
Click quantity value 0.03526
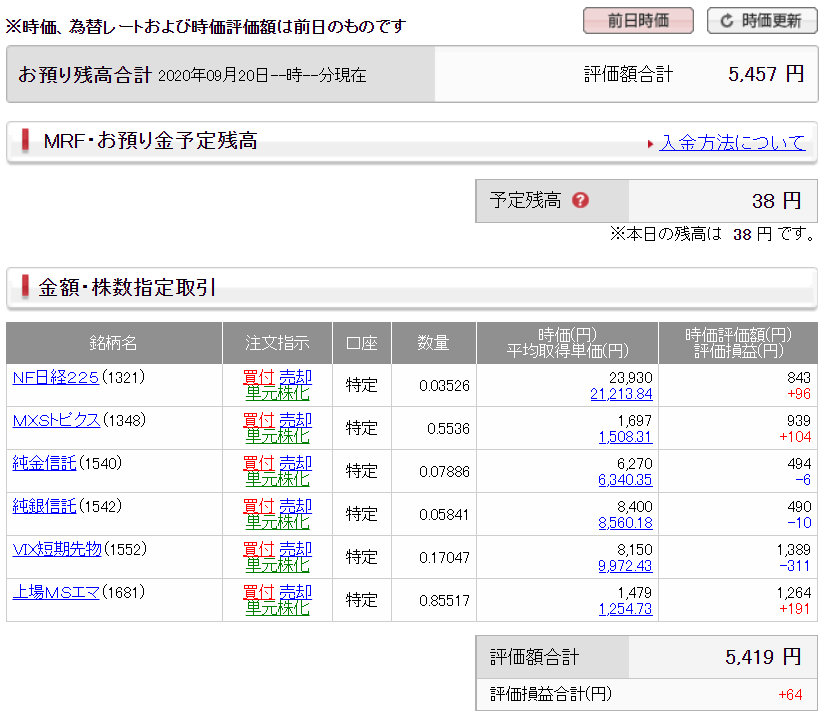pos(444,386)
